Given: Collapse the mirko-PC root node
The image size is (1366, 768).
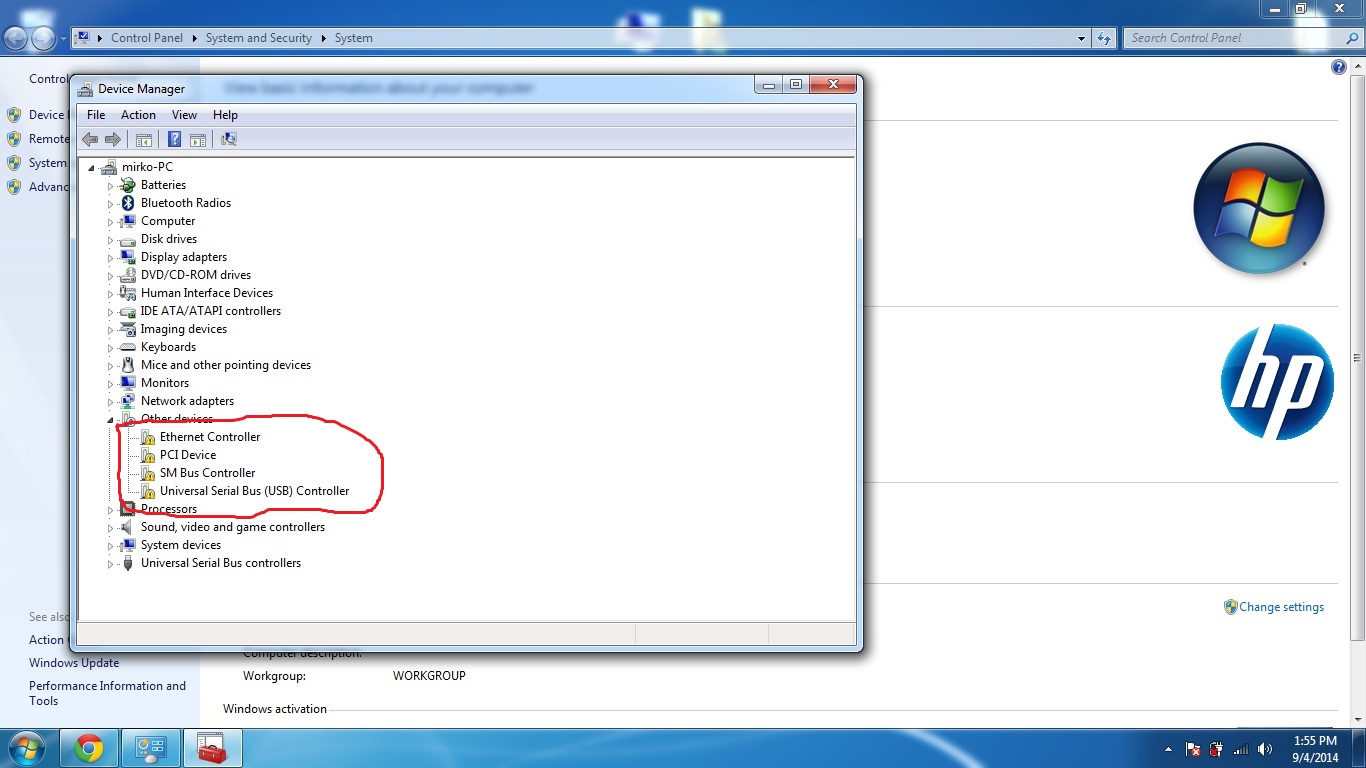Looking at the screenshot, I should (x=92, y=167).
